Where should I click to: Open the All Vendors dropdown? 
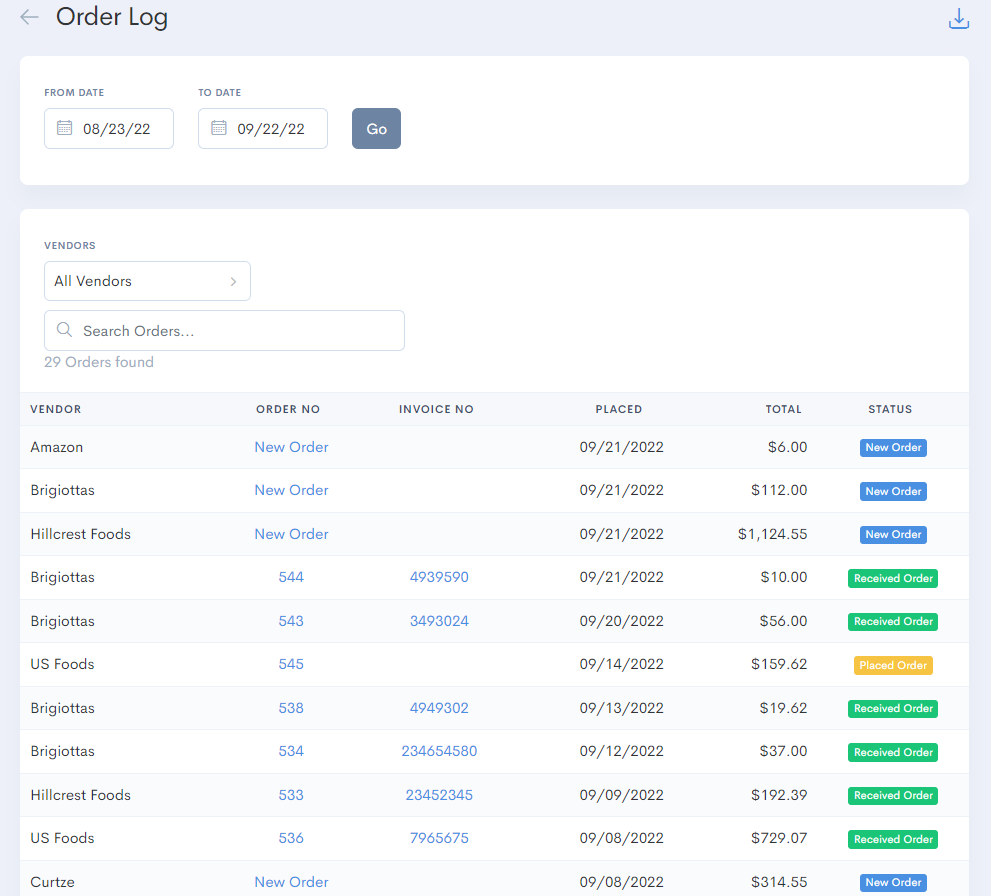(x=147, y=281)
